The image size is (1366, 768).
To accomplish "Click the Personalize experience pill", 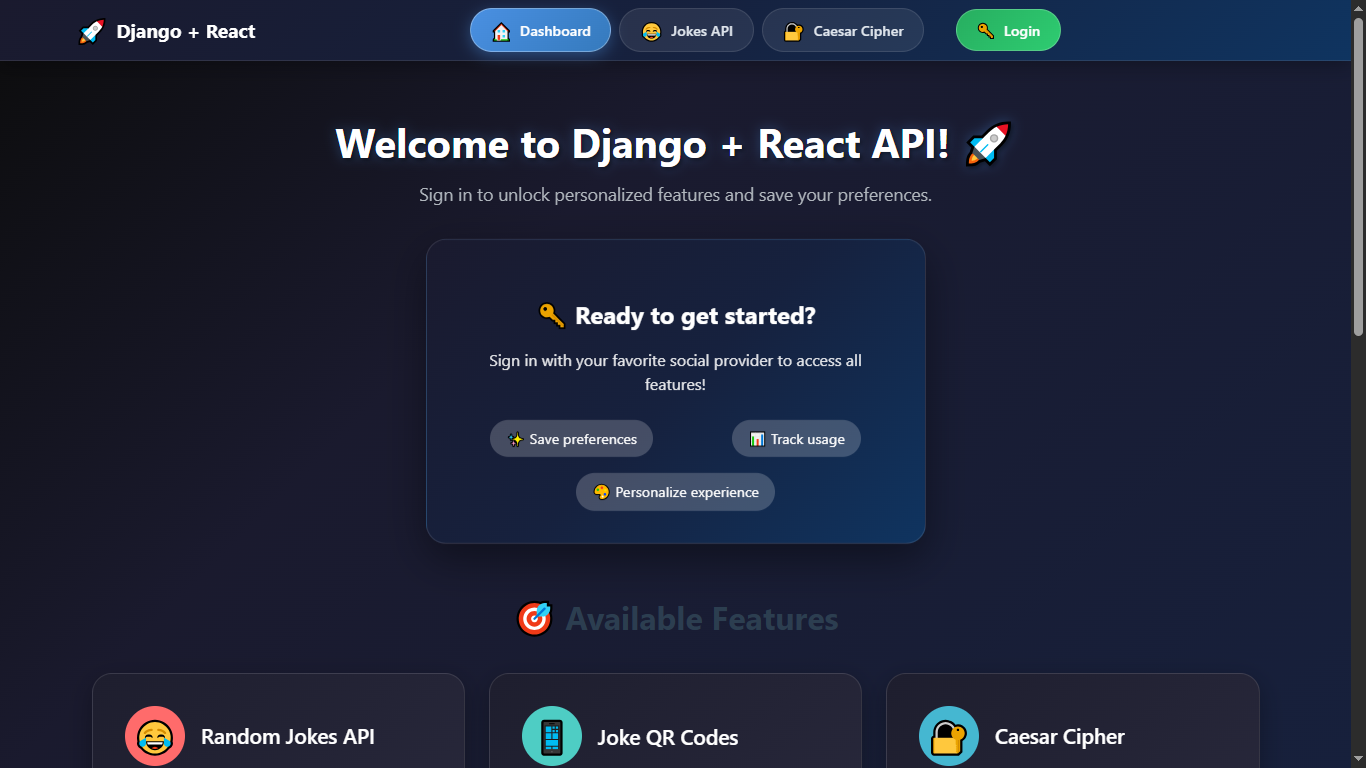I will 675,491.
